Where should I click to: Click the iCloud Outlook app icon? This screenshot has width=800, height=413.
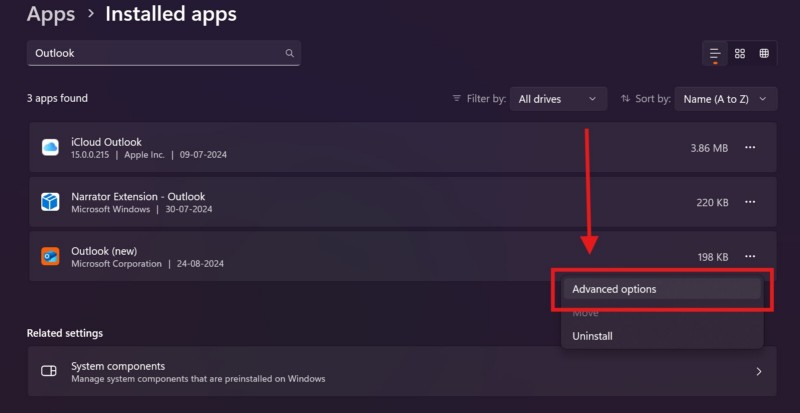50,147
